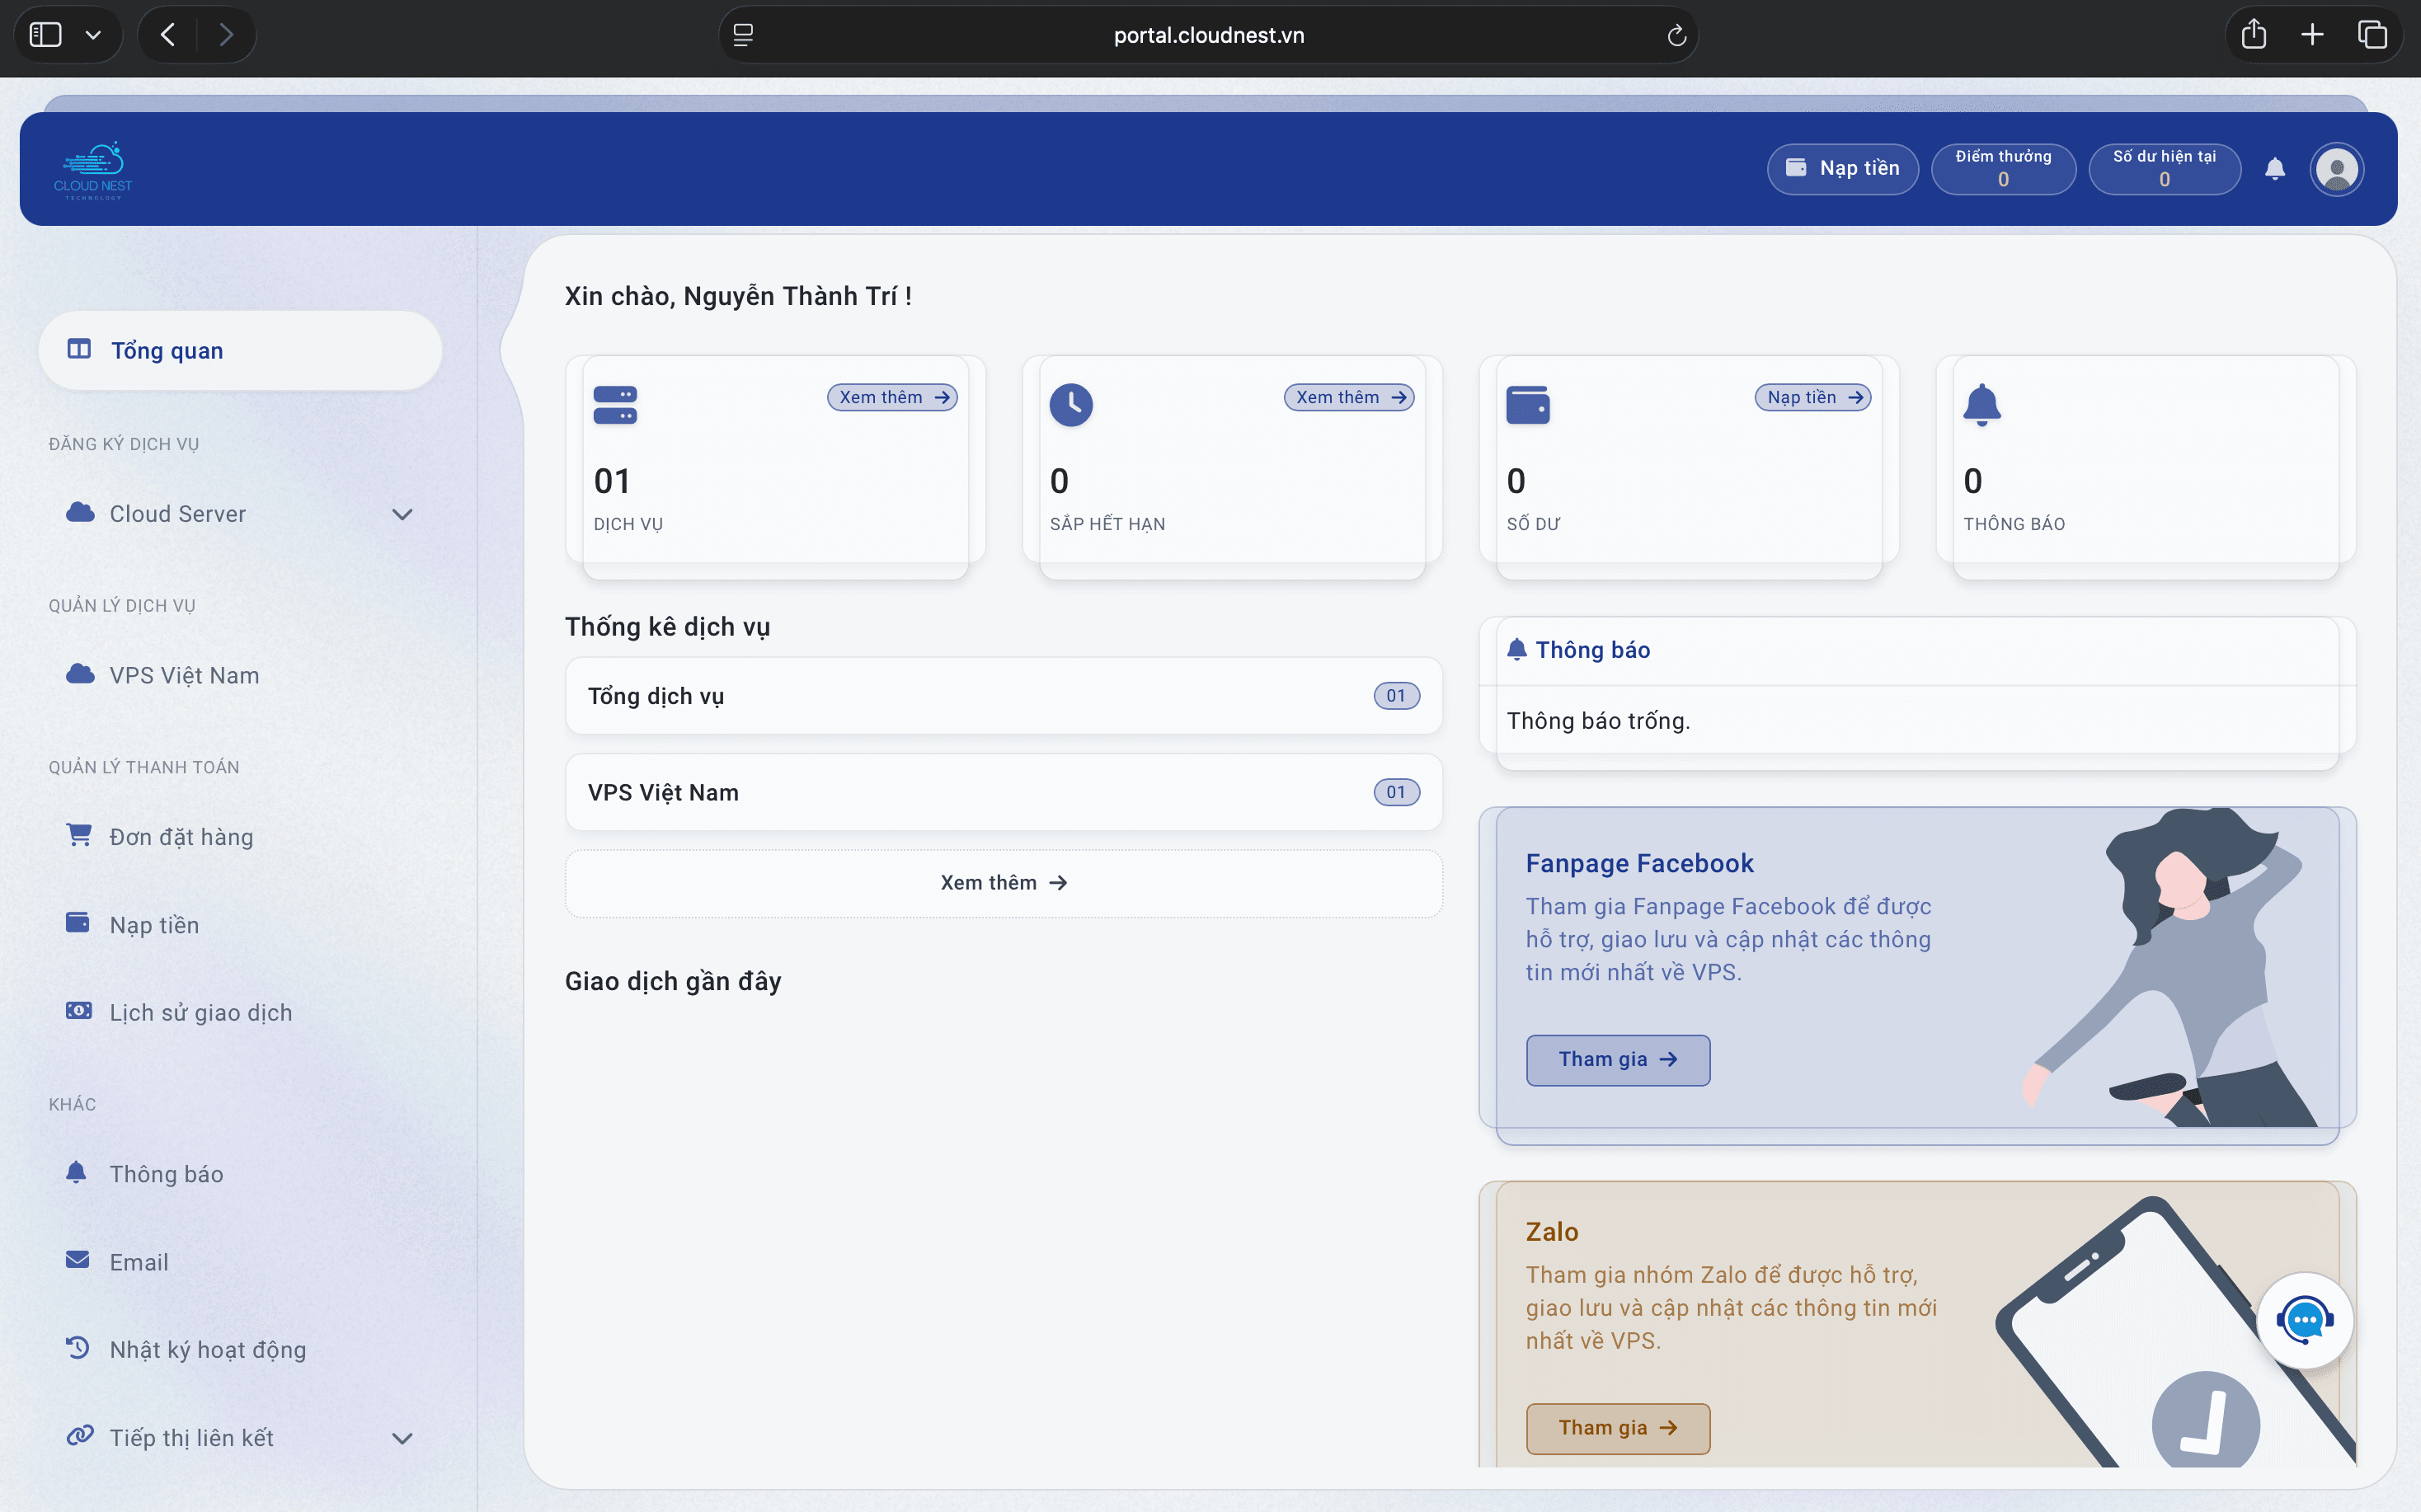Image resolution: width=2421 pixels, height=1512 pixels.
Task: Click the Thông báo panel heading
Action: pos(1592,650)
